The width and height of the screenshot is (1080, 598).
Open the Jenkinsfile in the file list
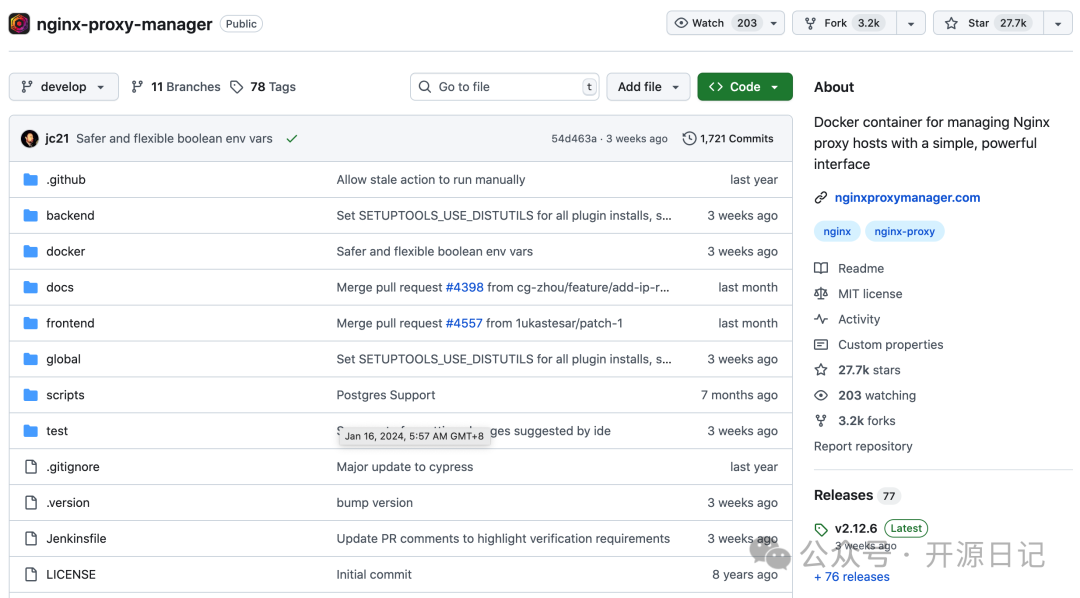click(76, 539)
